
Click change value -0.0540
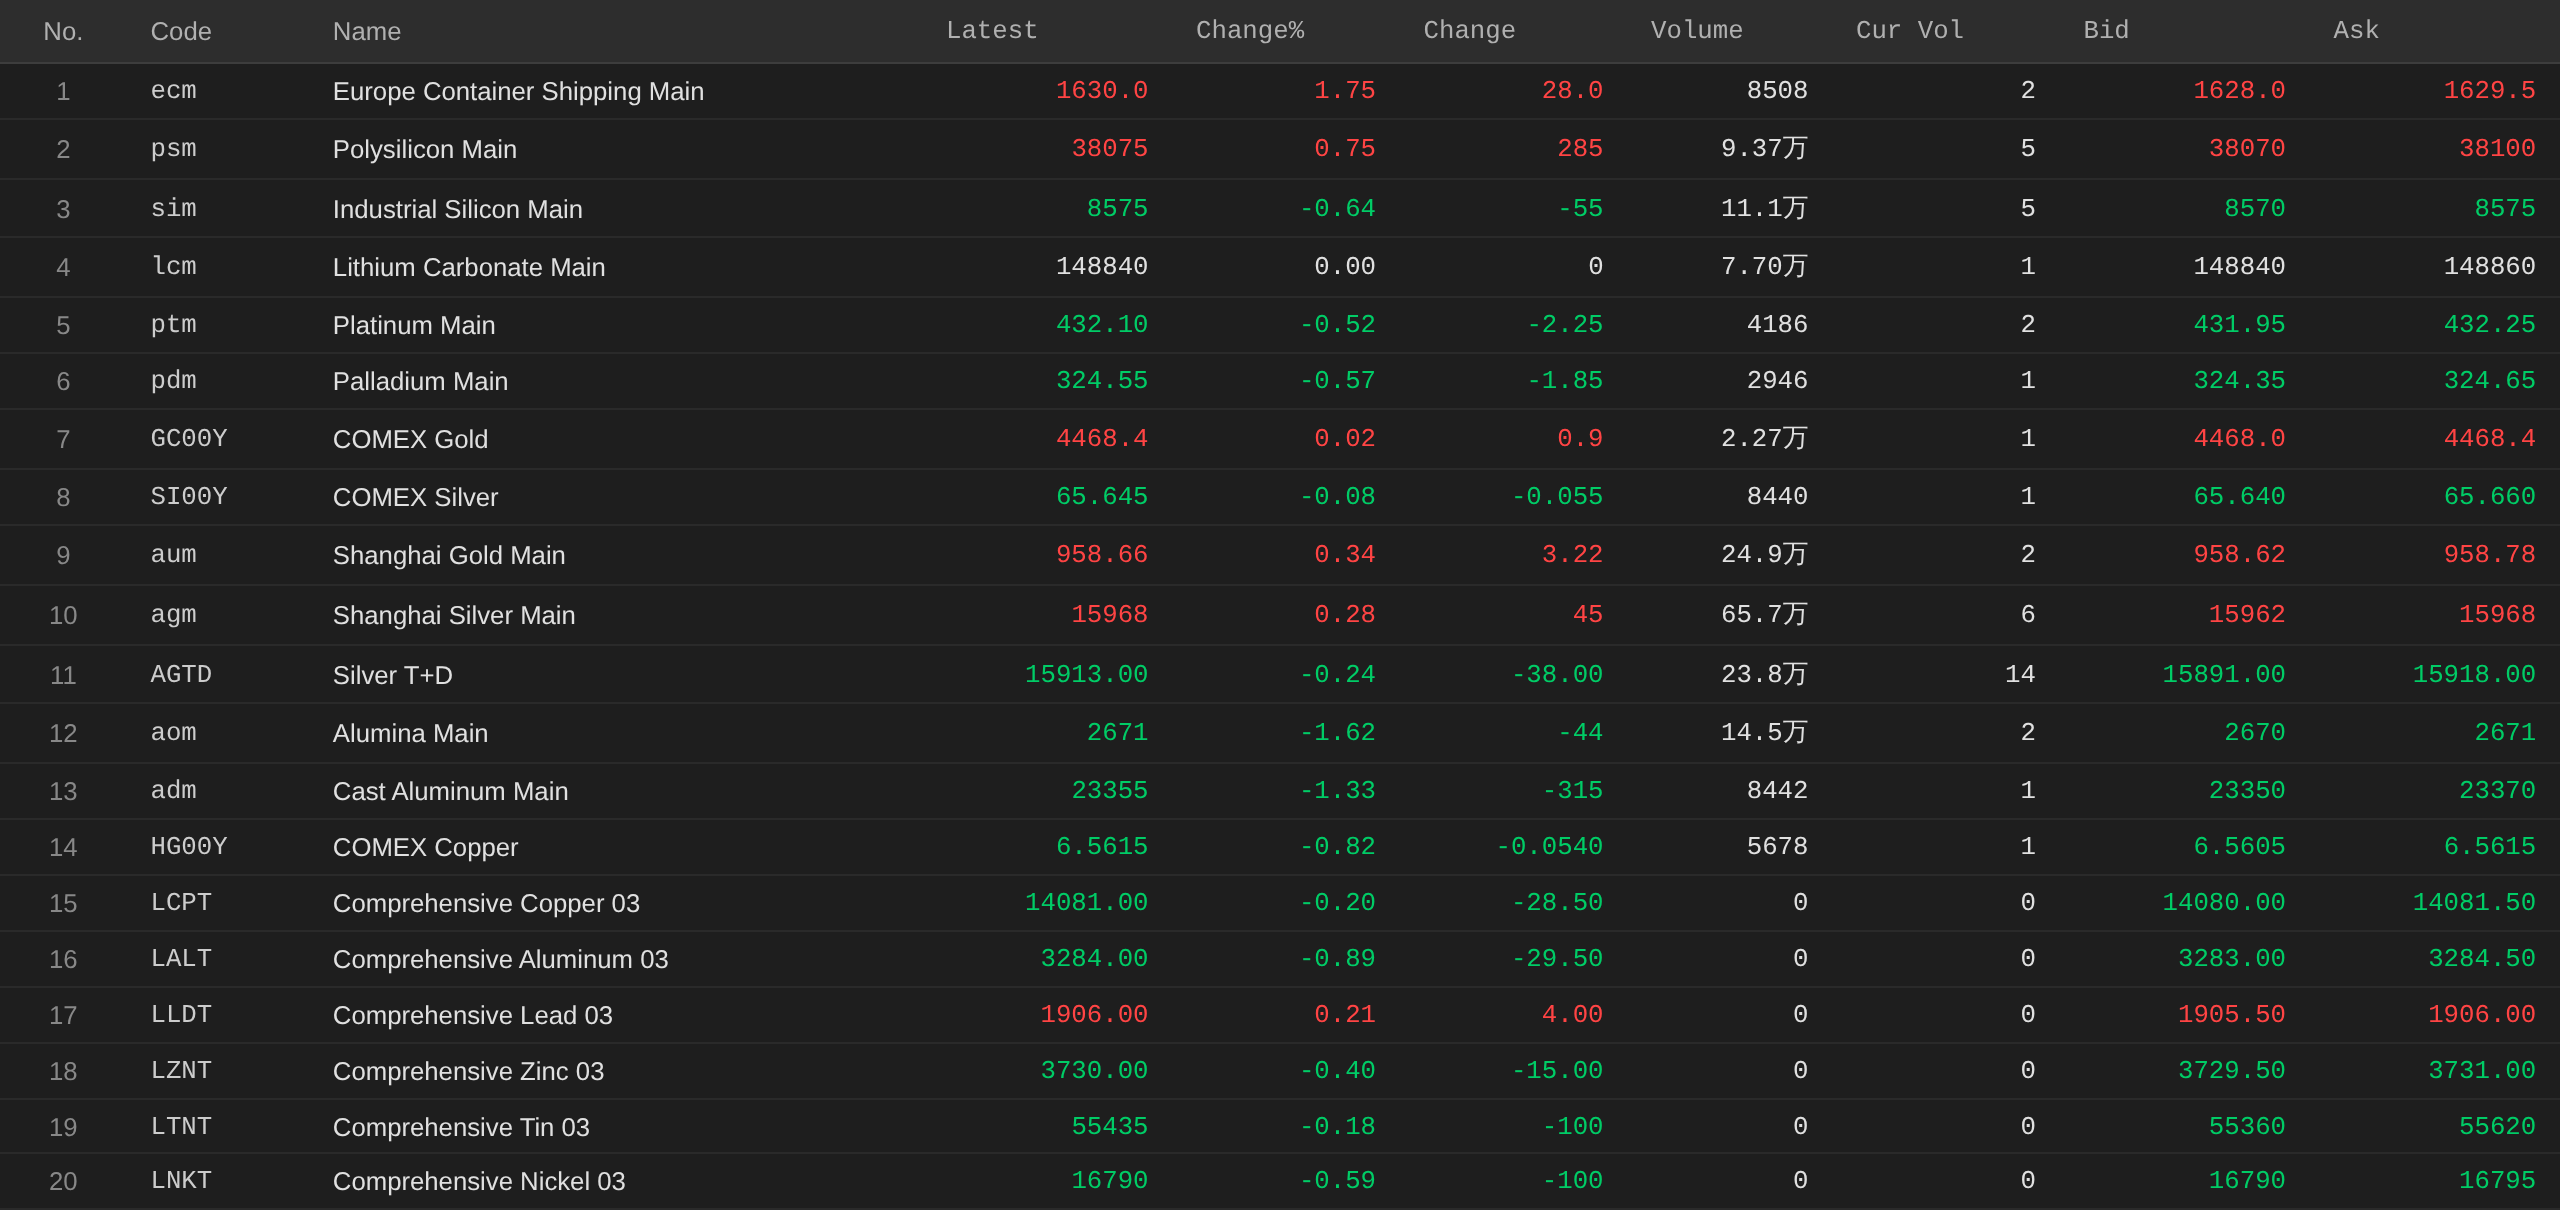[x=1549, y=847]
